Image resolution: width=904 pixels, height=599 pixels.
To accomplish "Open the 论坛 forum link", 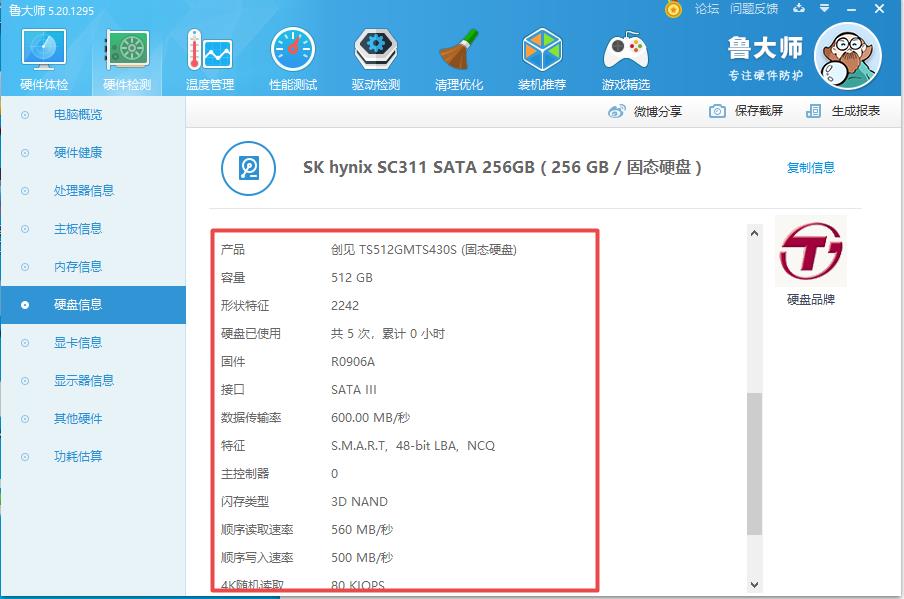I will (707, 9).
